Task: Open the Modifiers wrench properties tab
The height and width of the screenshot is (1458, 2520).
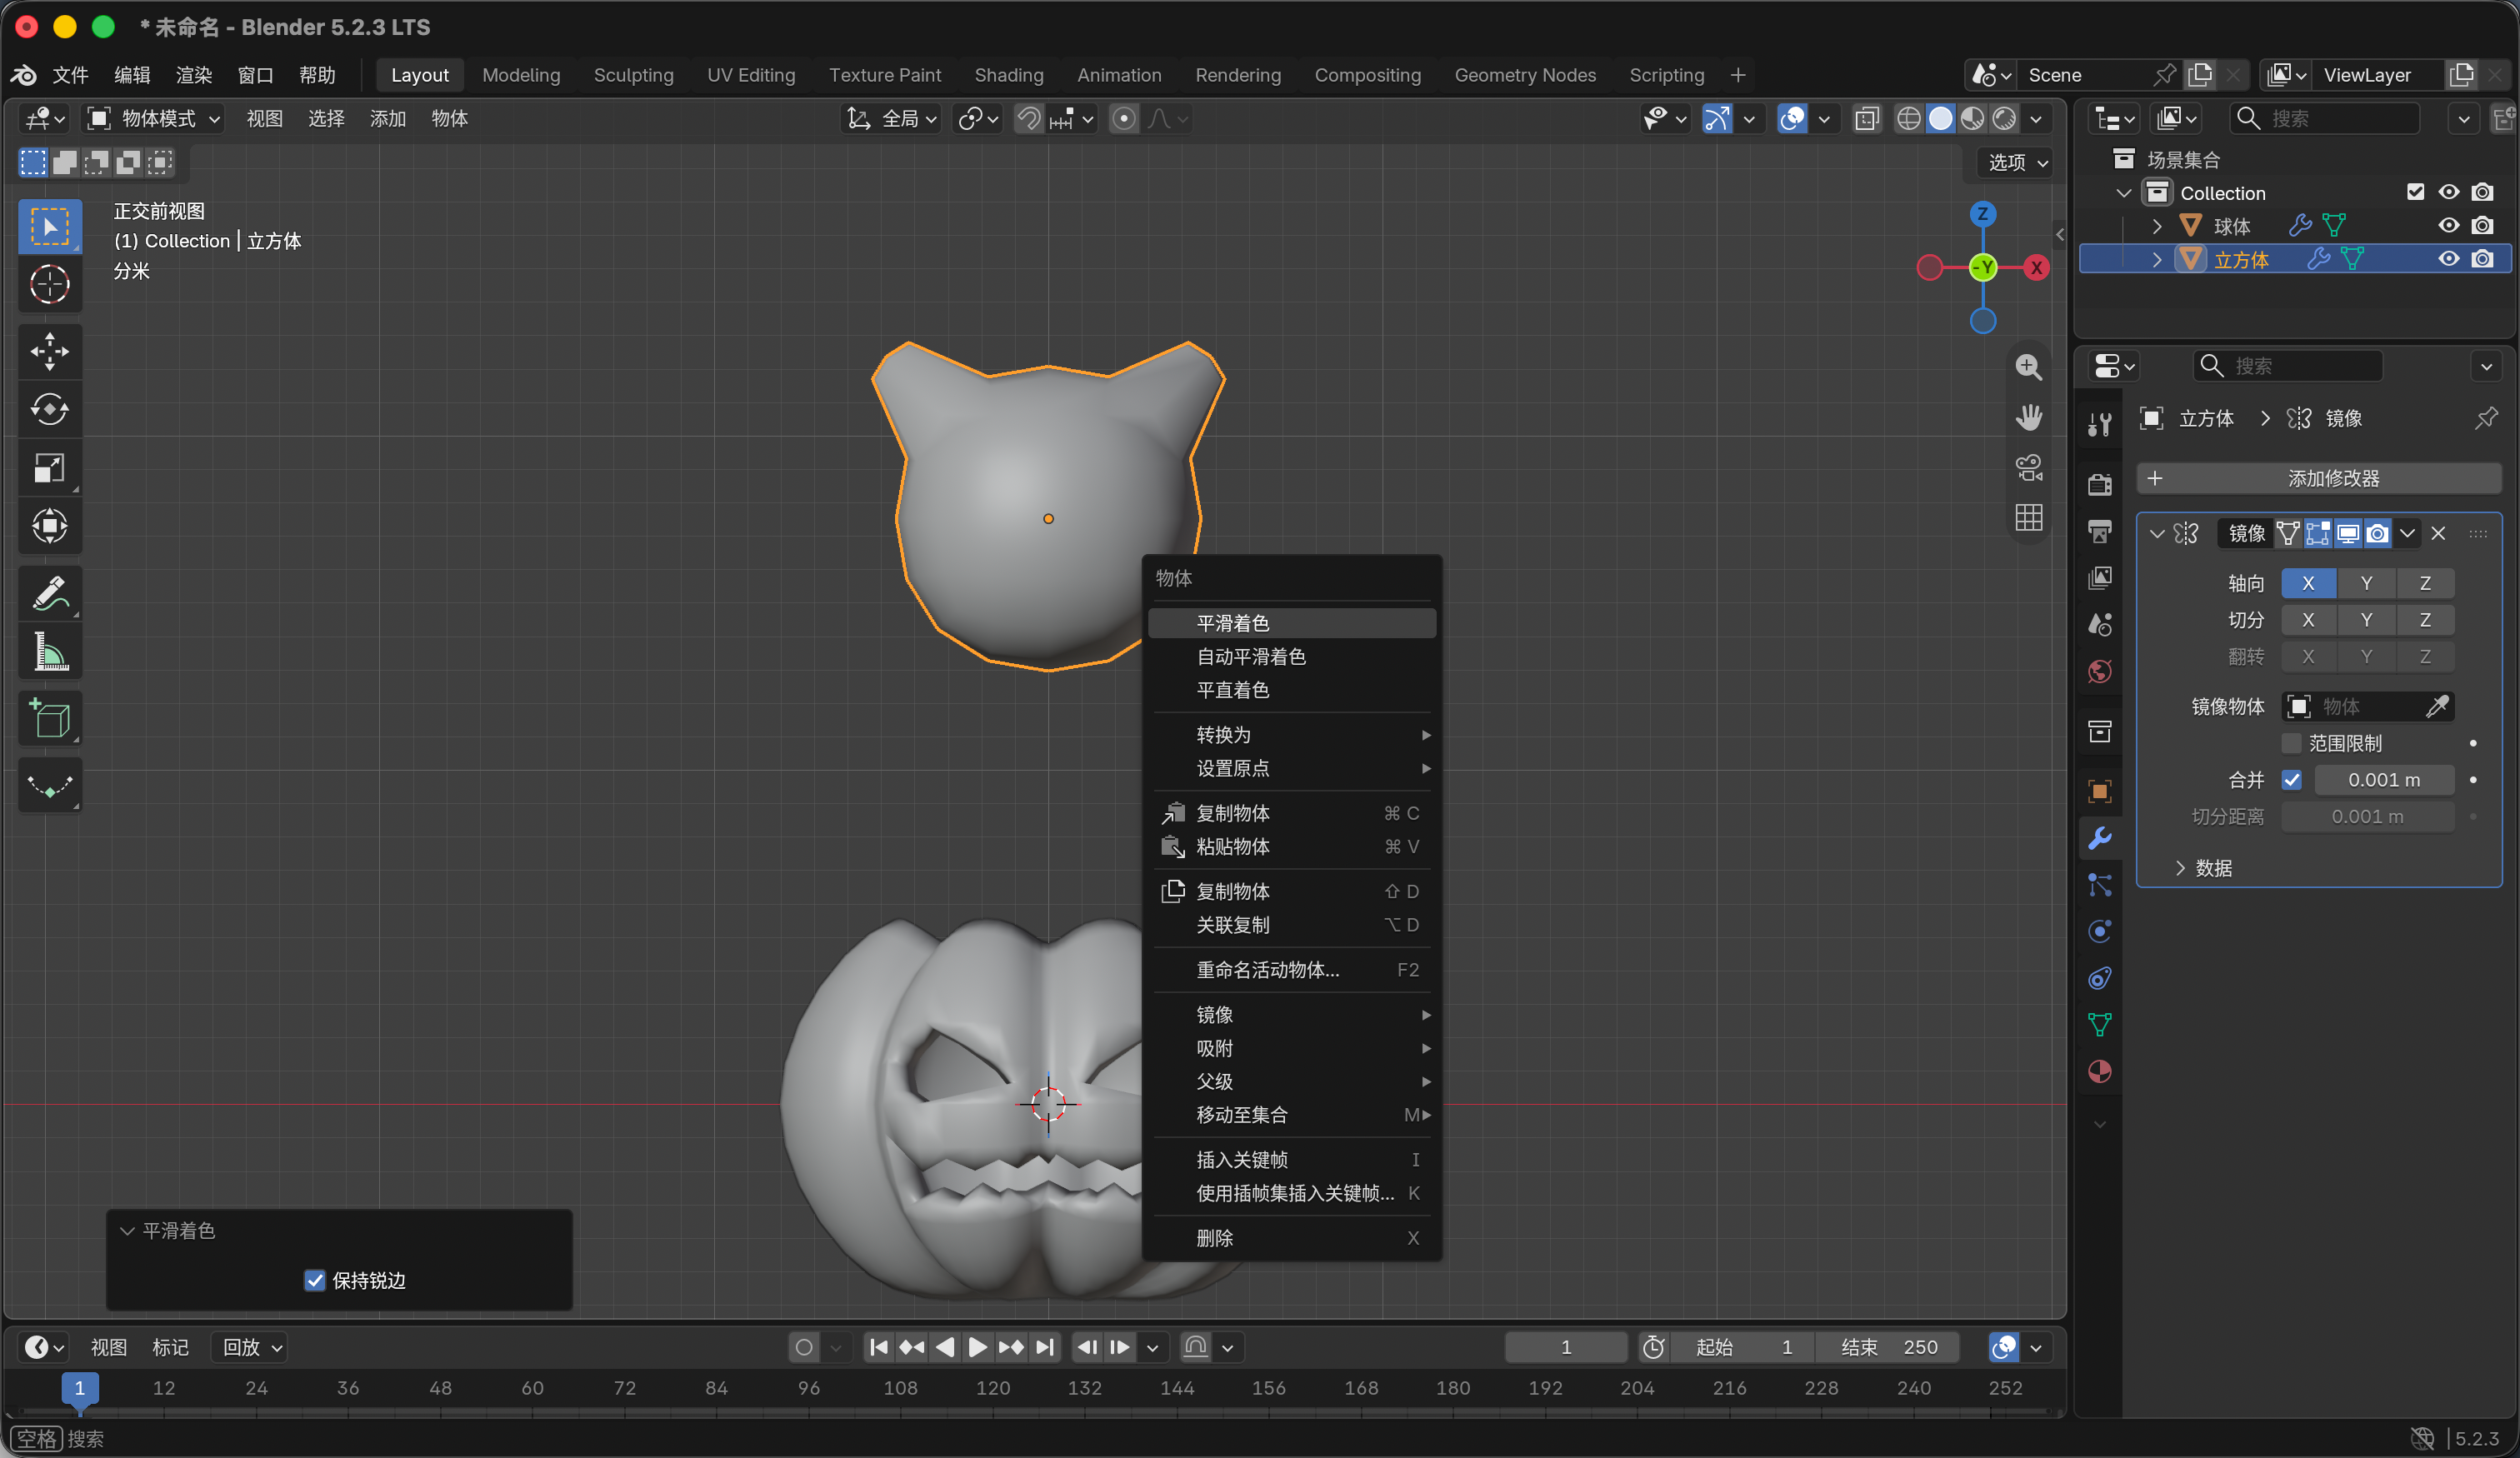Action: coord(2099,838)
